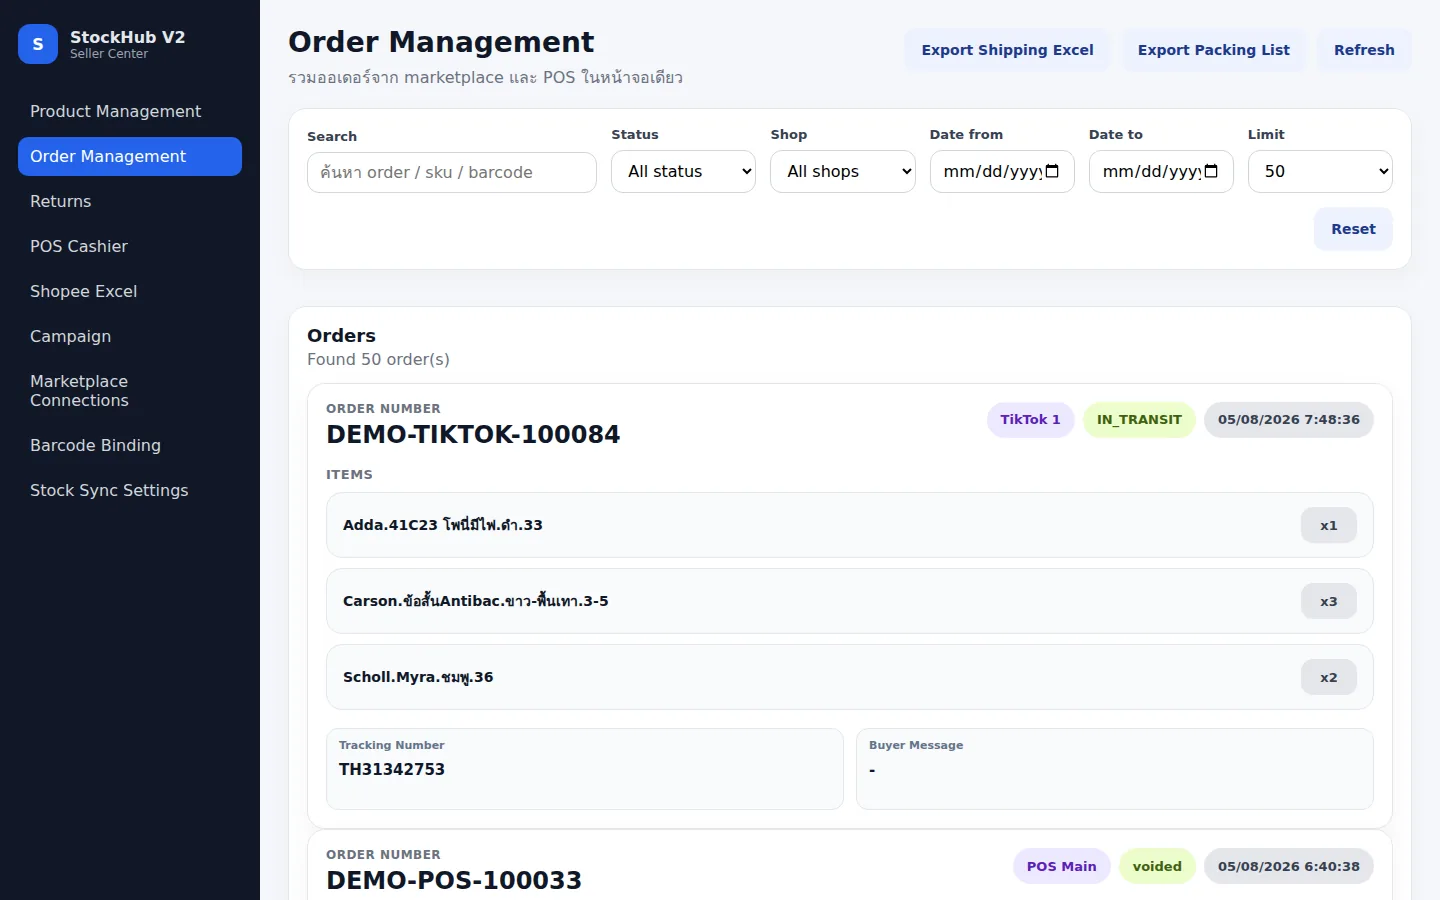1440x900 pixels.
Task: Reset the order filters
Action: tap(1353, 229)
